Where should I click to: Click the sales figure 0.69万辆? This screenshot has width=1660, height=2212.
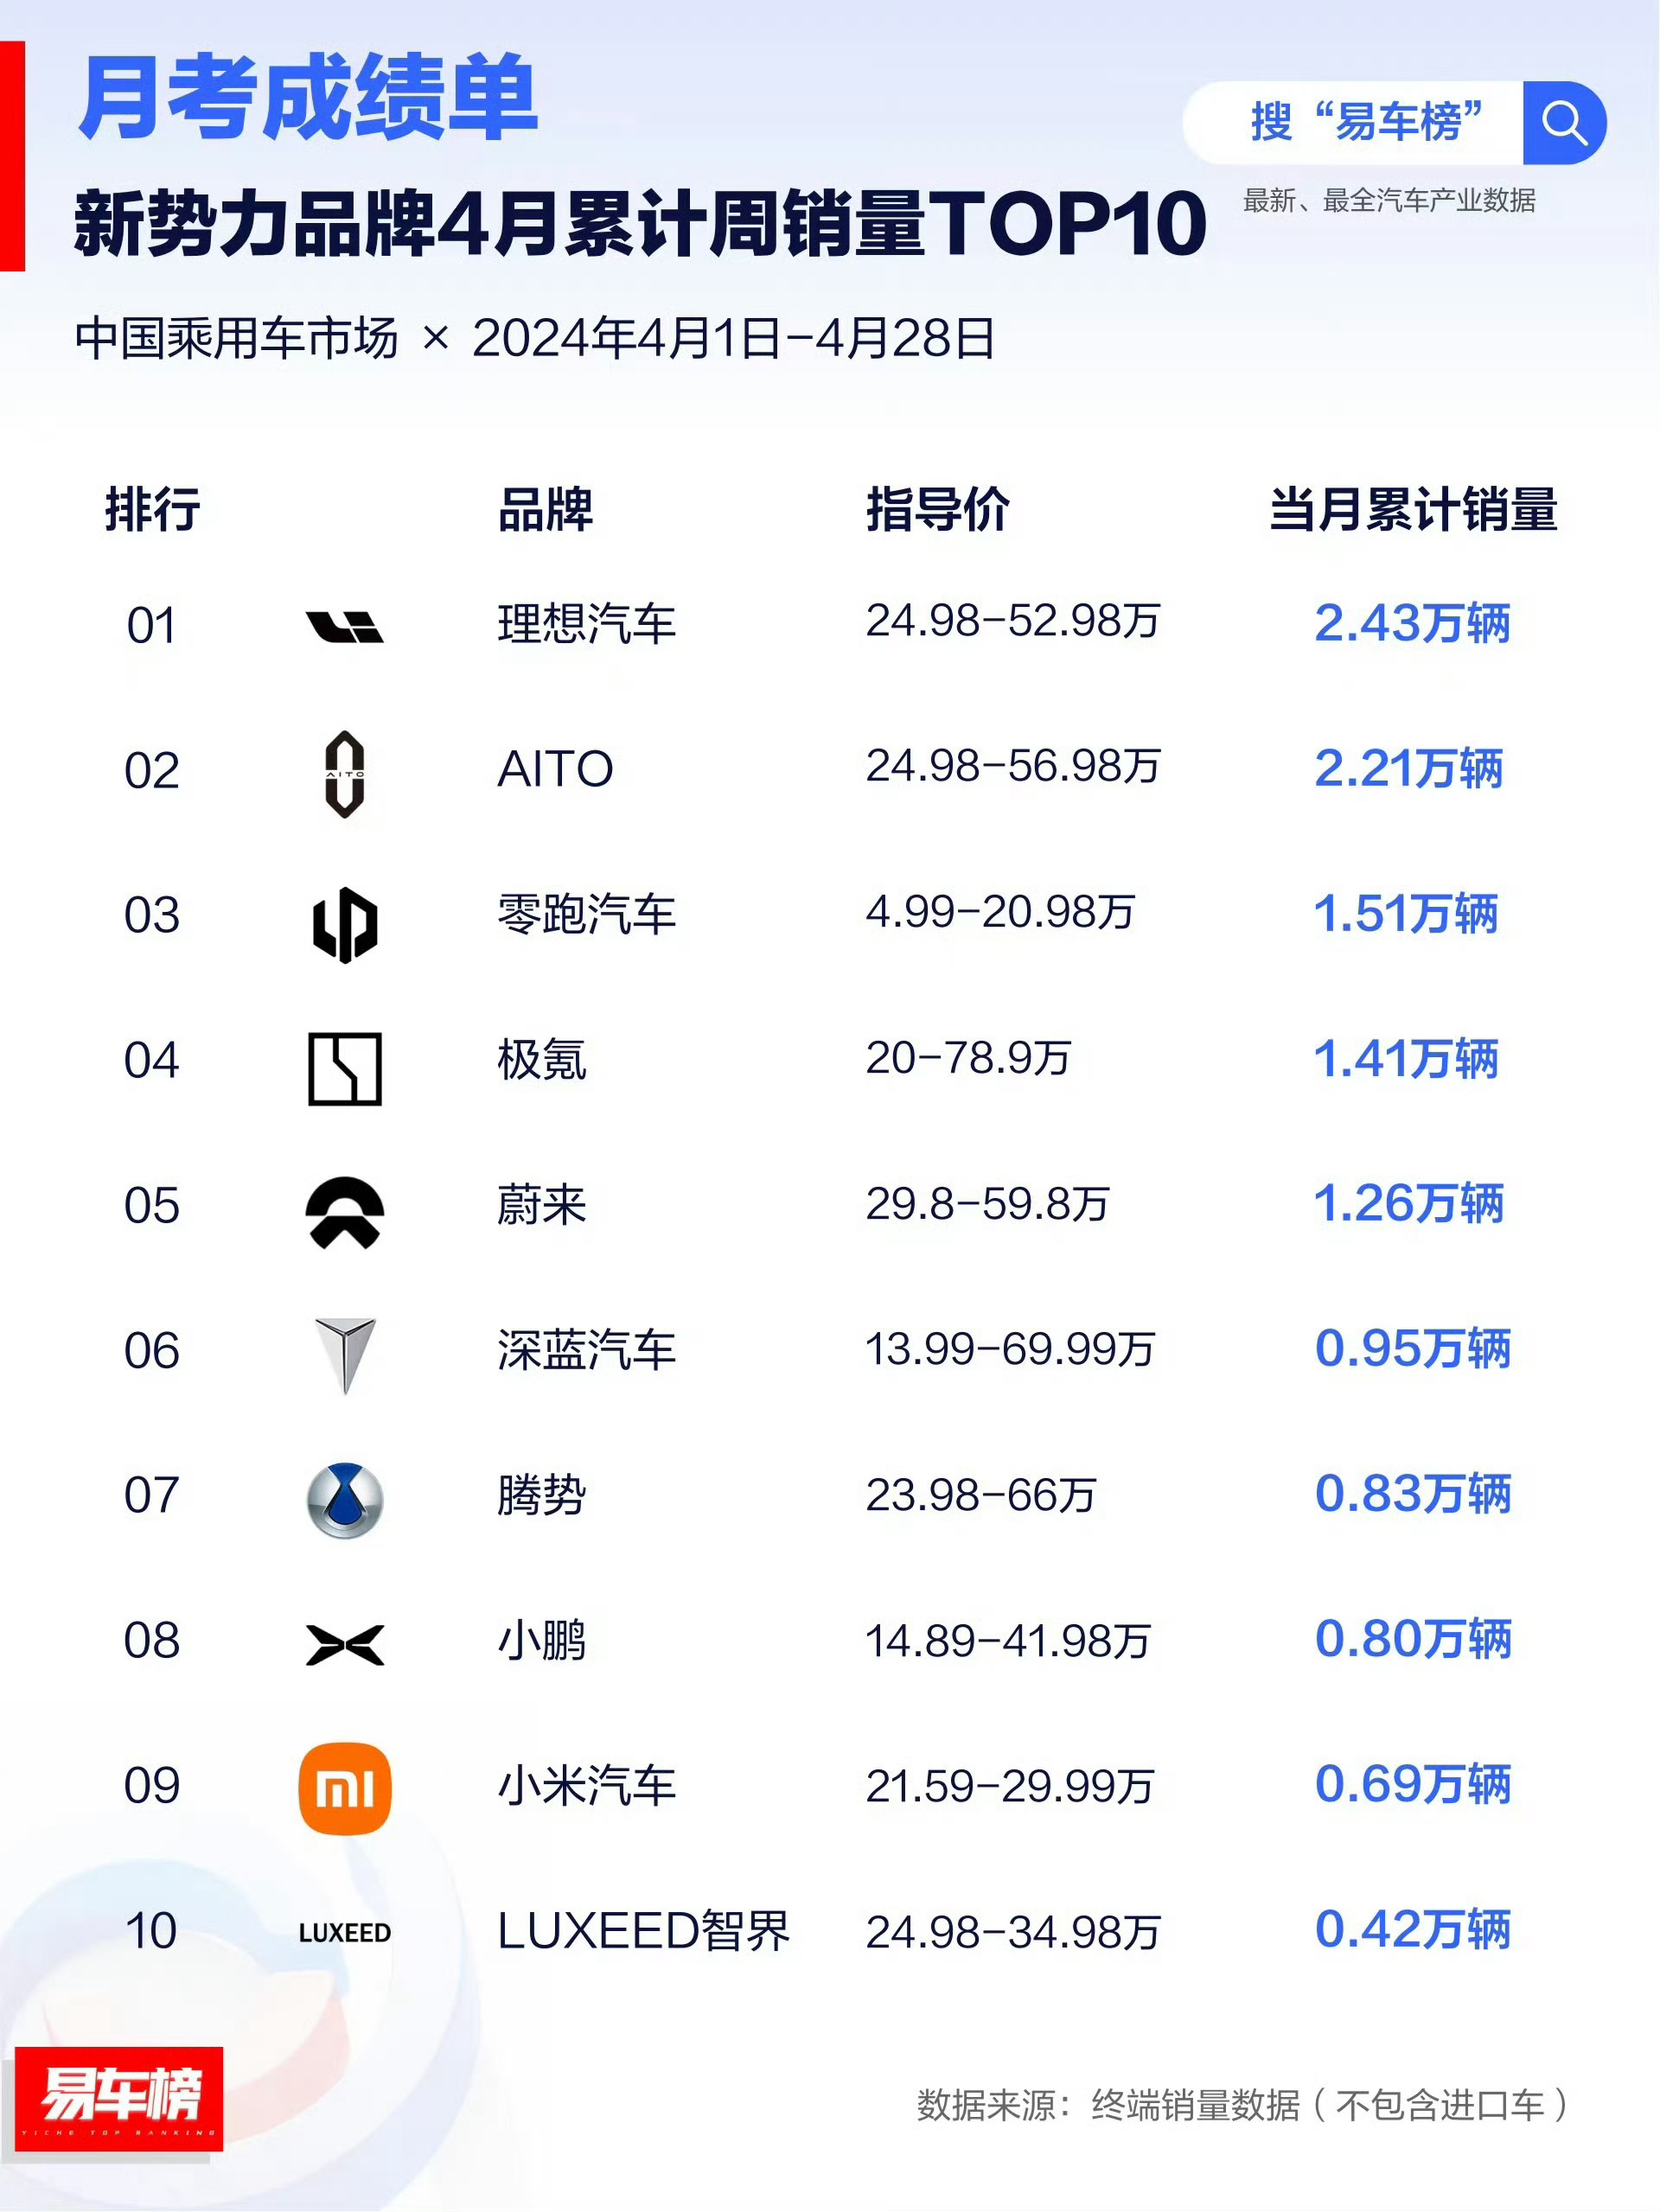coord(1413,1783)
